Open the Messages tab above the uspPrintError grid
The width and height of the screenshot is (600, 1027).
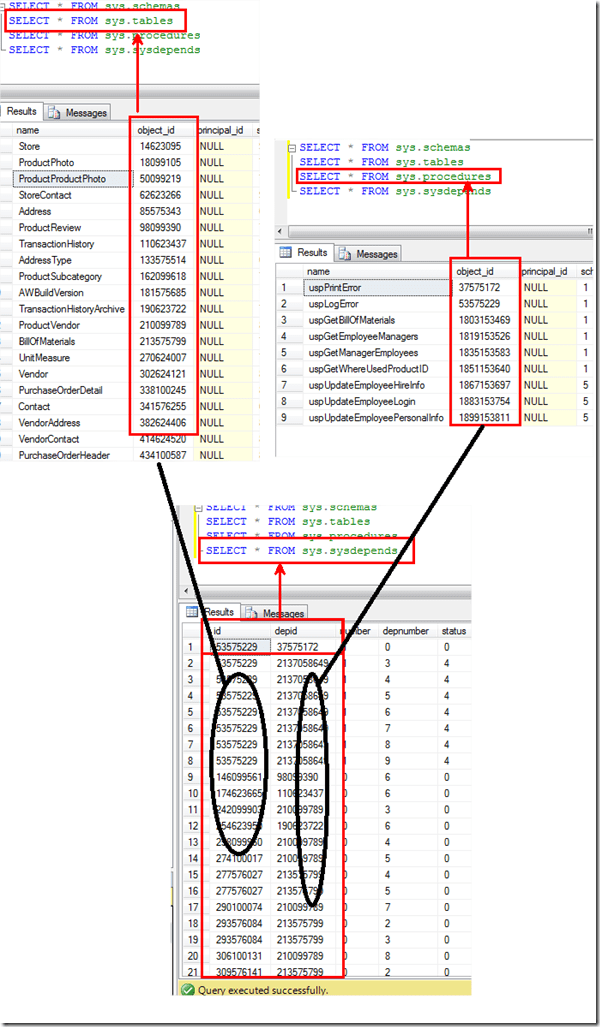(x=369, y=254)
